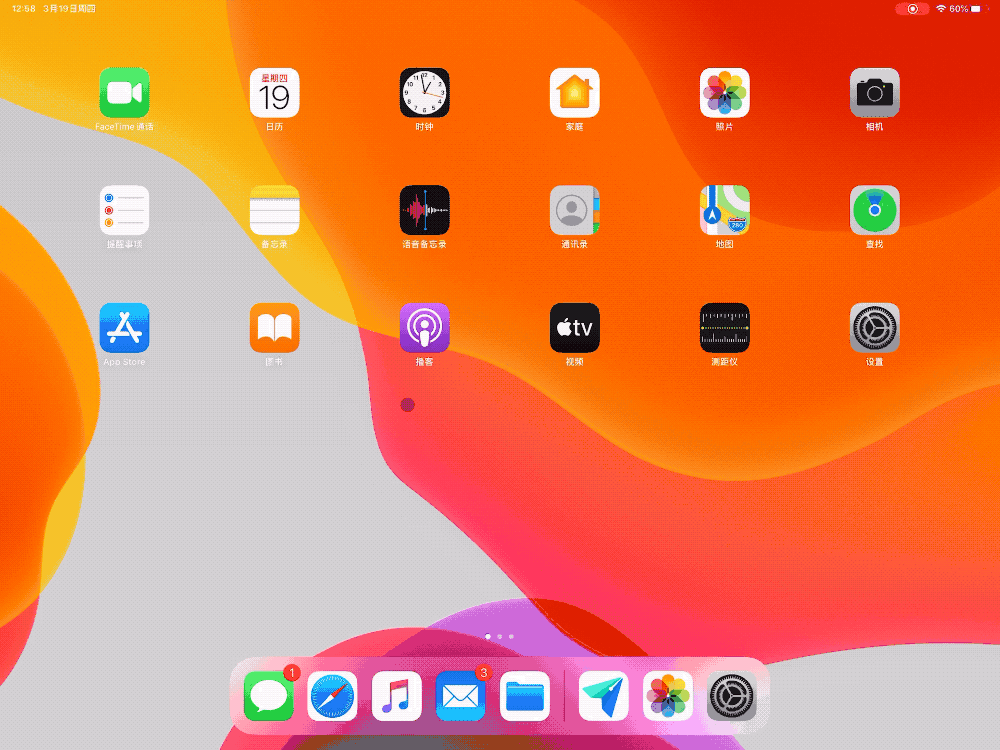The image size is (1000, 750).
Task: Open the Find My (查找) app
Action: click(x=874, y=210)
